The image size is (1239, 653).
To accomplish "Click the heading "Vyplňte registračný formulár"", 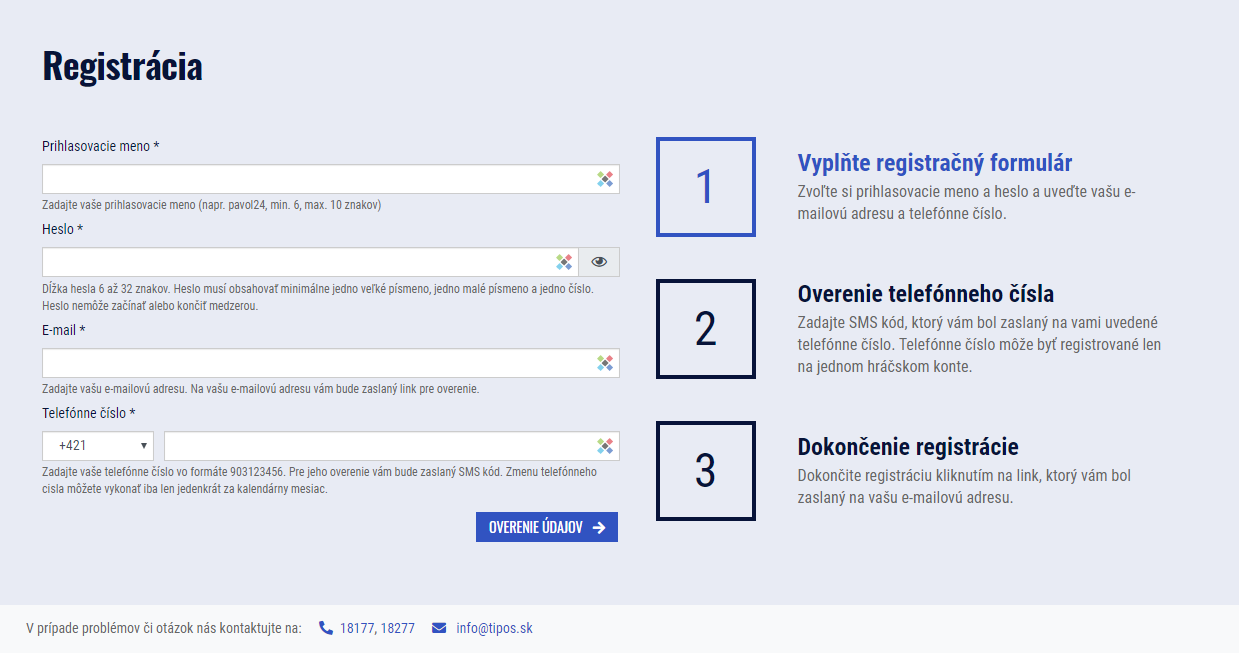I will [x=935, y=163].
